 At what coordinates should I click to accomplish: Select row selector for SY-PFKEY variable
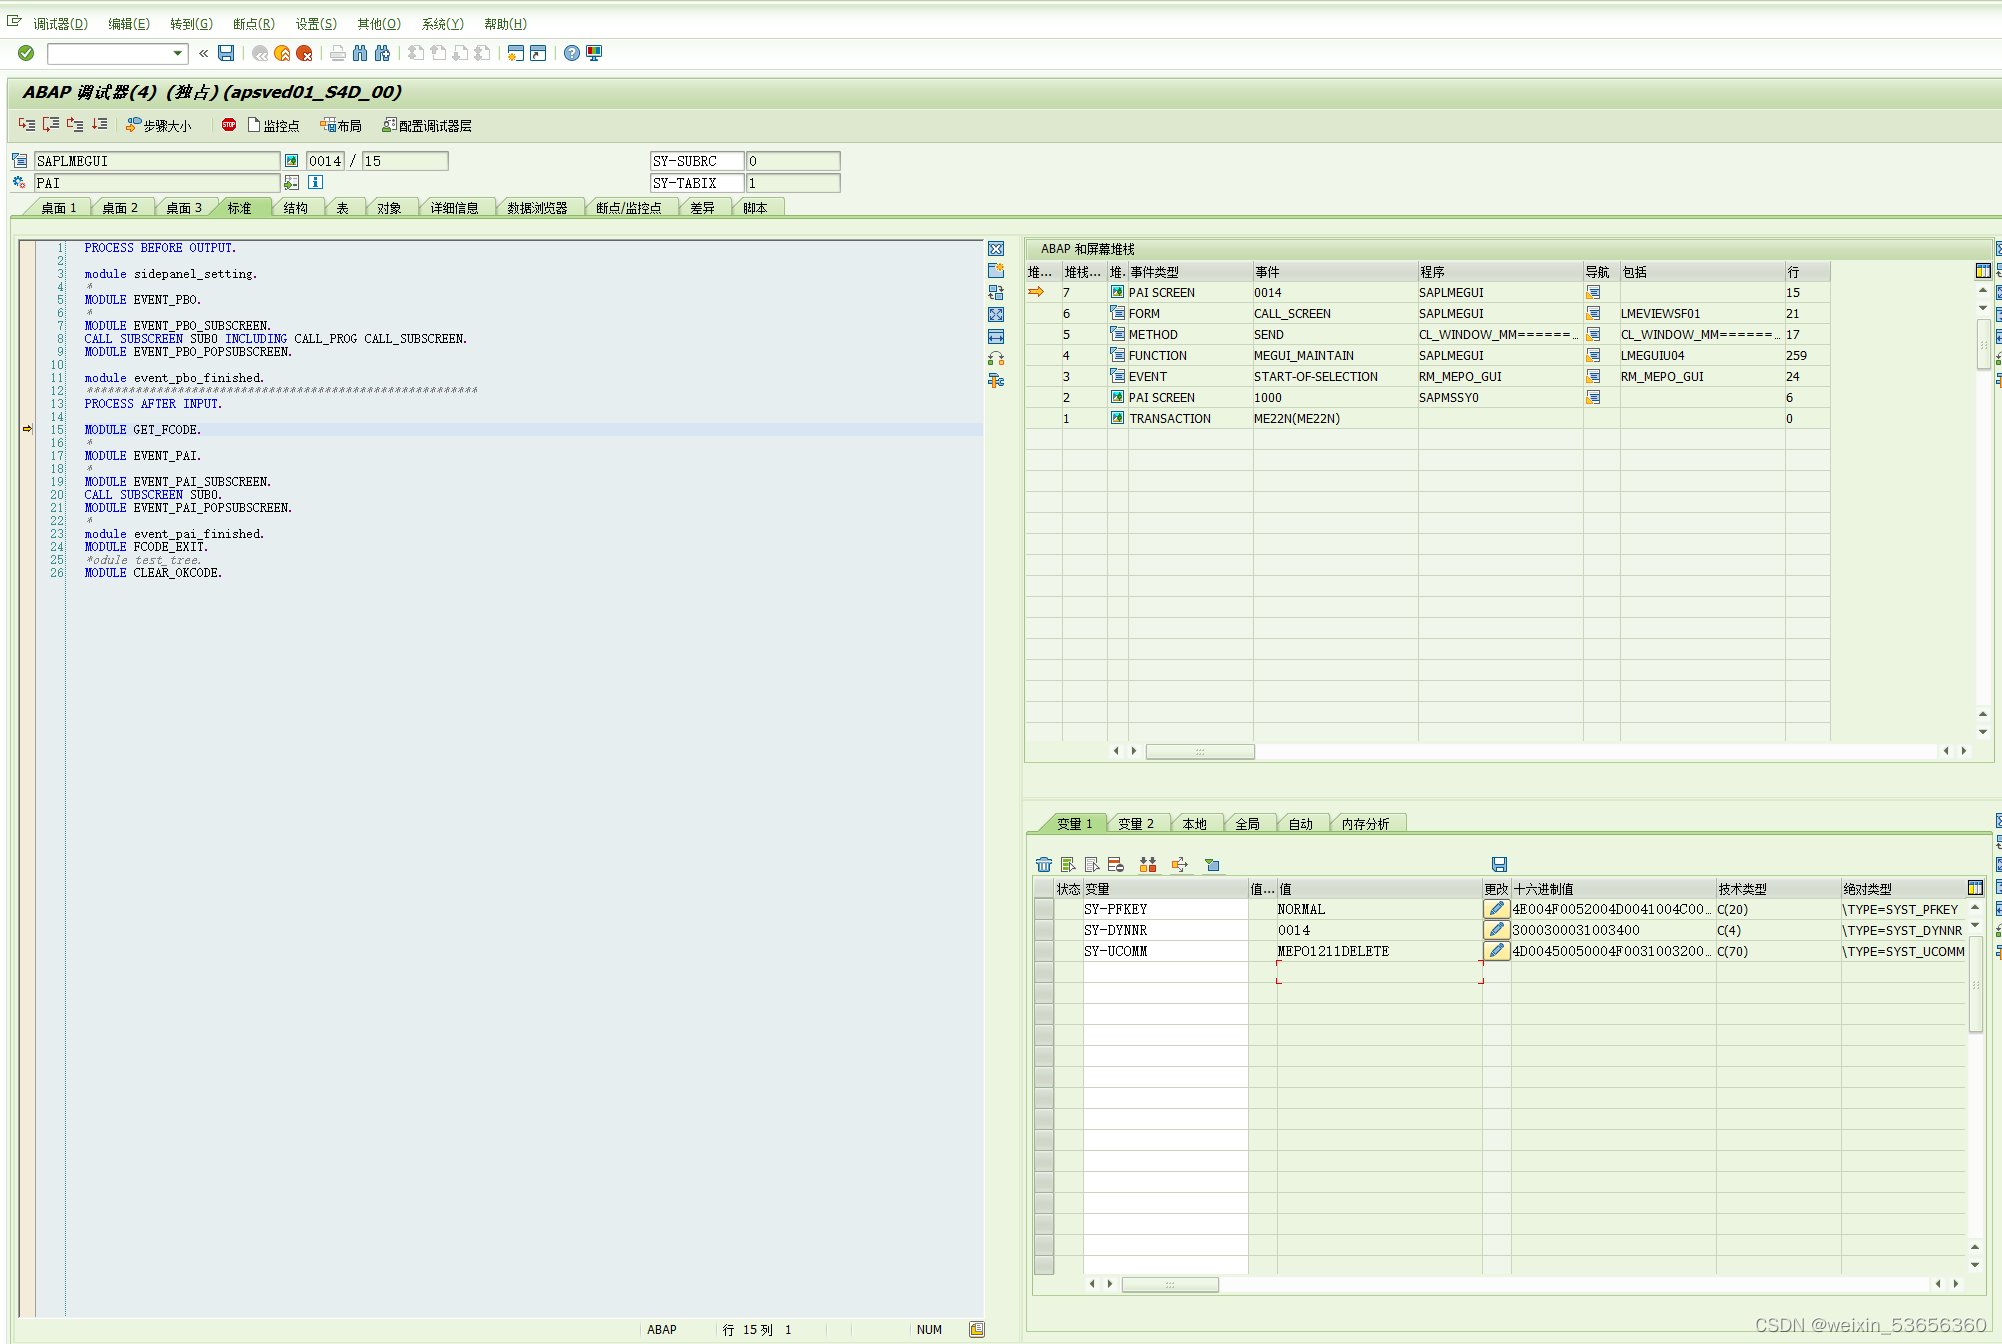coord(1044,909)
